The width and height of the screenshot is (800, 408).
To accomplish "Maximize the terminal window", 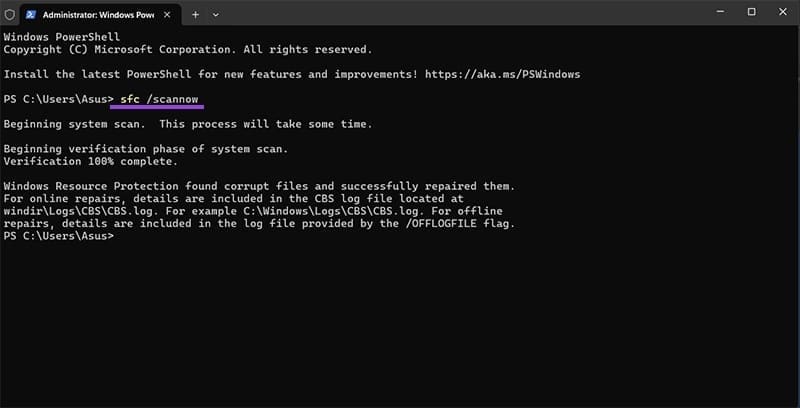I will (x=751, y=12).
